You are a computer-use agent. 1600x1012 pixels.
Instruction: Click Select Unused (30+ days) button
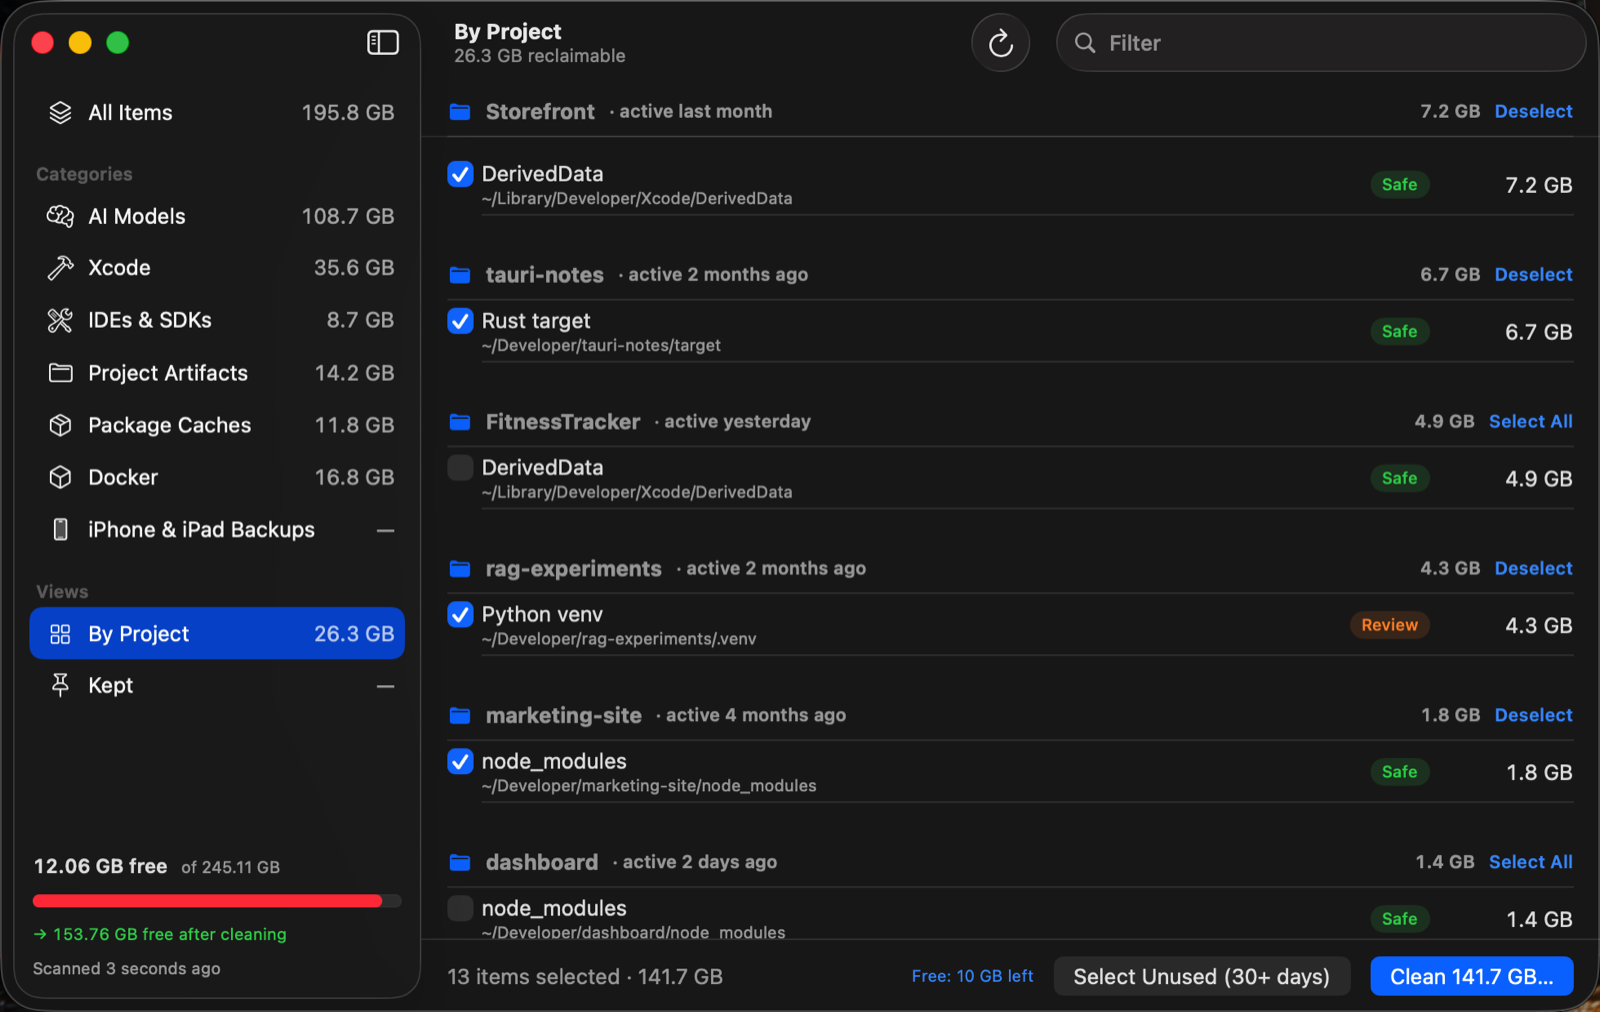1202,976
